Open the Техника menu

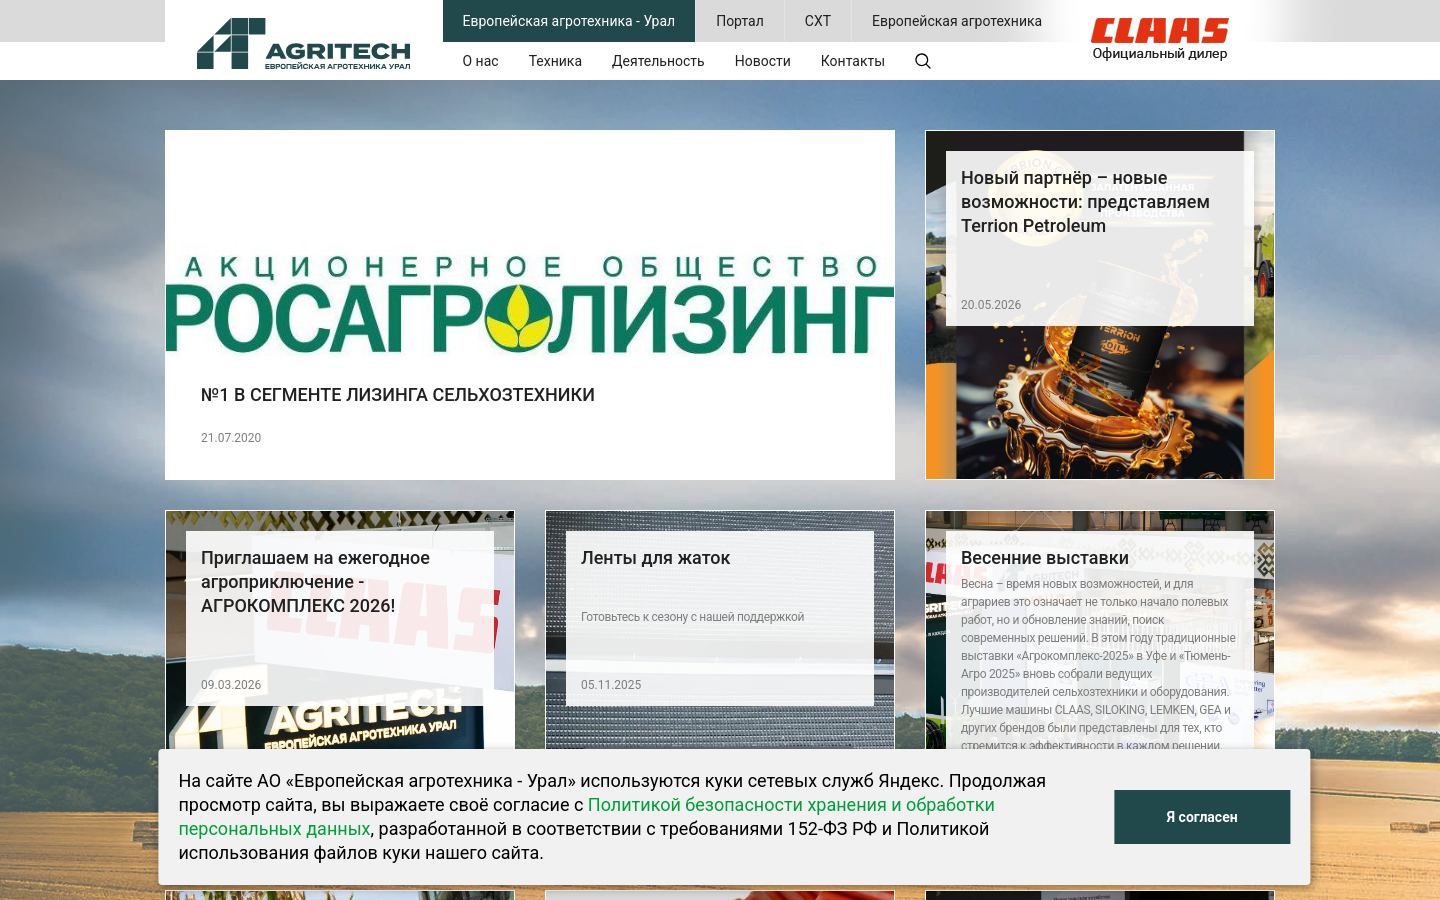click(x=555, y=61)
